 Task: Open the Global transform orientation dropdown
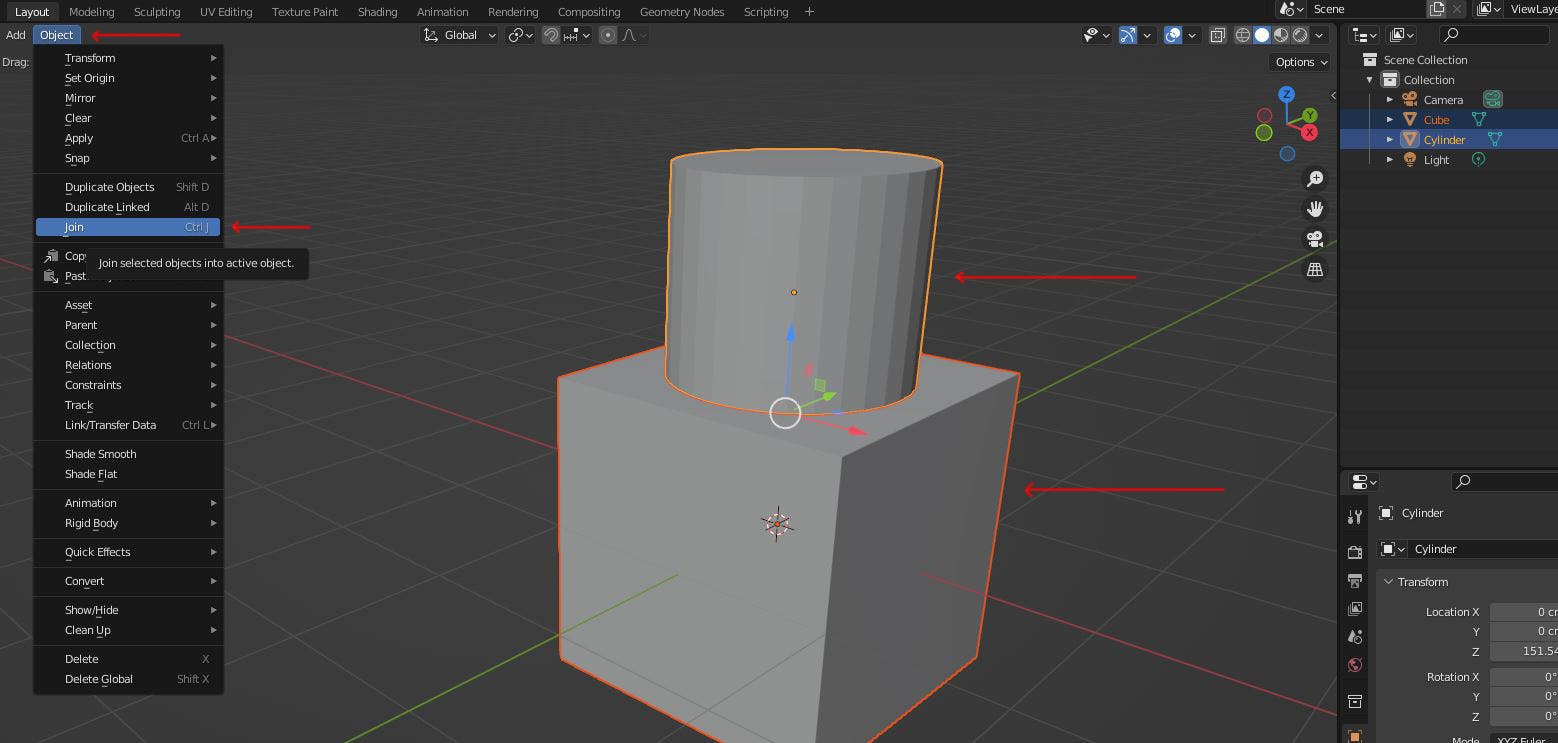460,35
